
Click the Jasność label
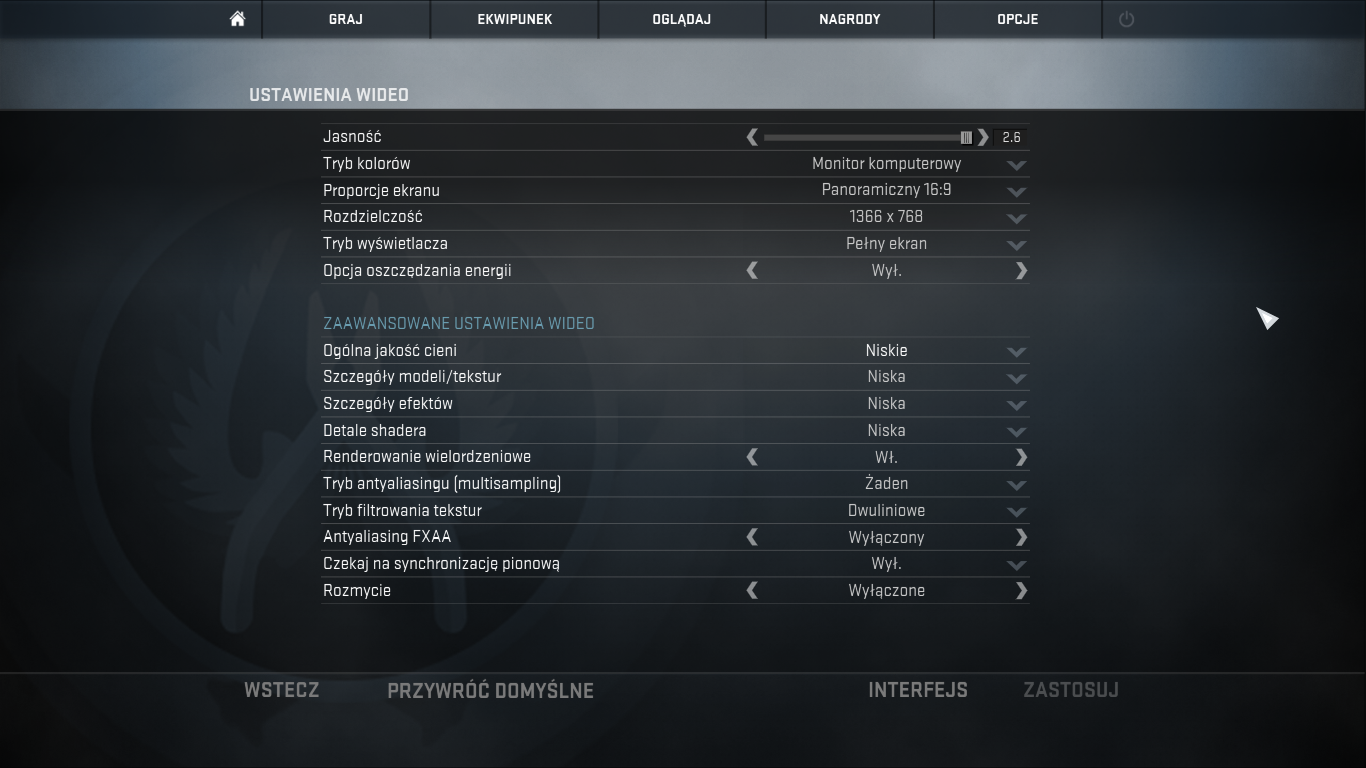tap(352, 137)
